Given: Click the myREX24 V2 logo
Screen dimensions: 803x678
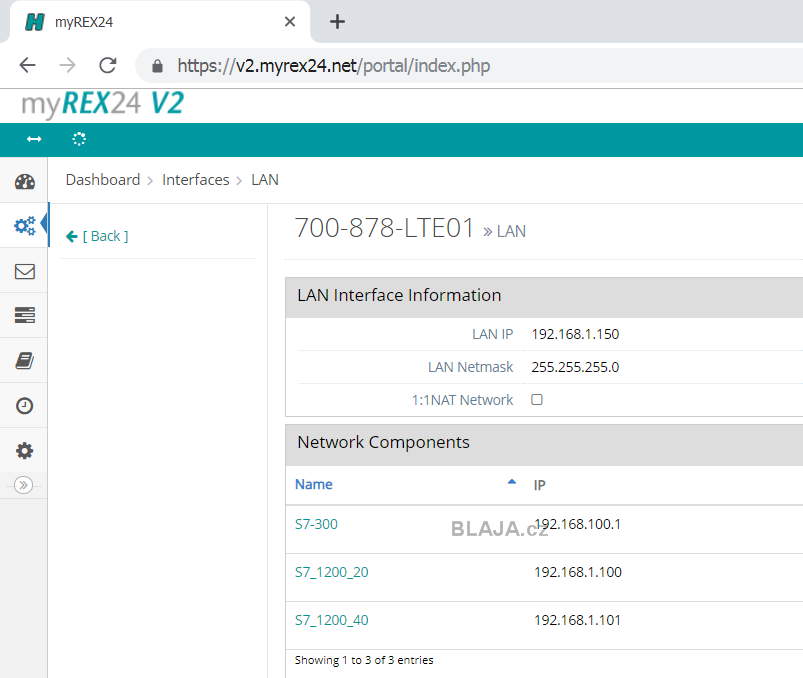Looking at the screenshot, I should tap(102, 104).
